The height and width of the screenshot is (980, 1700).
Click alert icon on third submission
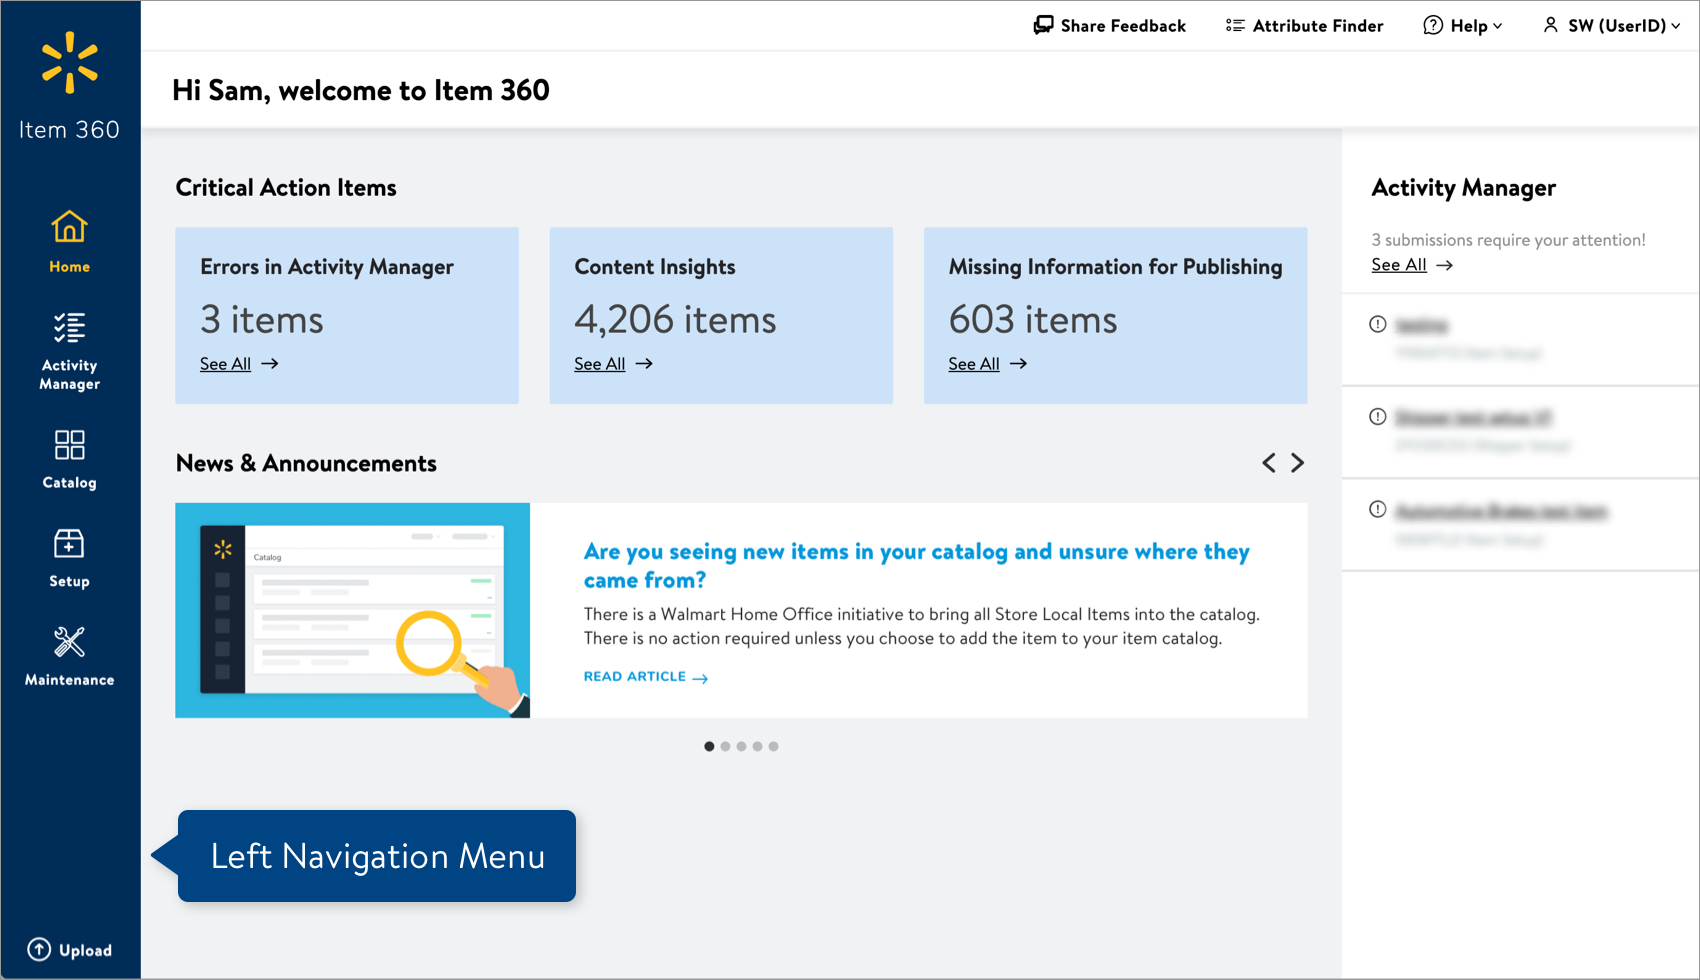pyautogui.click(x=1378, y=510)
